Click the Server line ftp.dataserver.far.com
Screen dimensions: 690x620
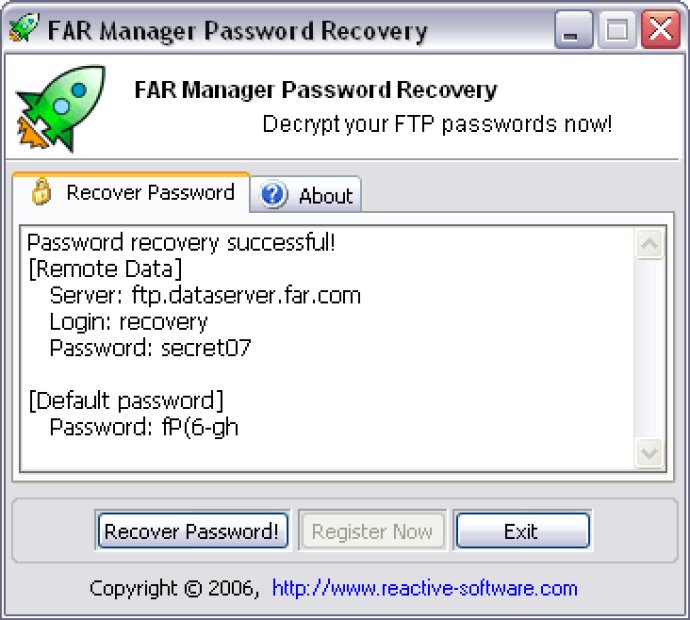pos(205,295)
